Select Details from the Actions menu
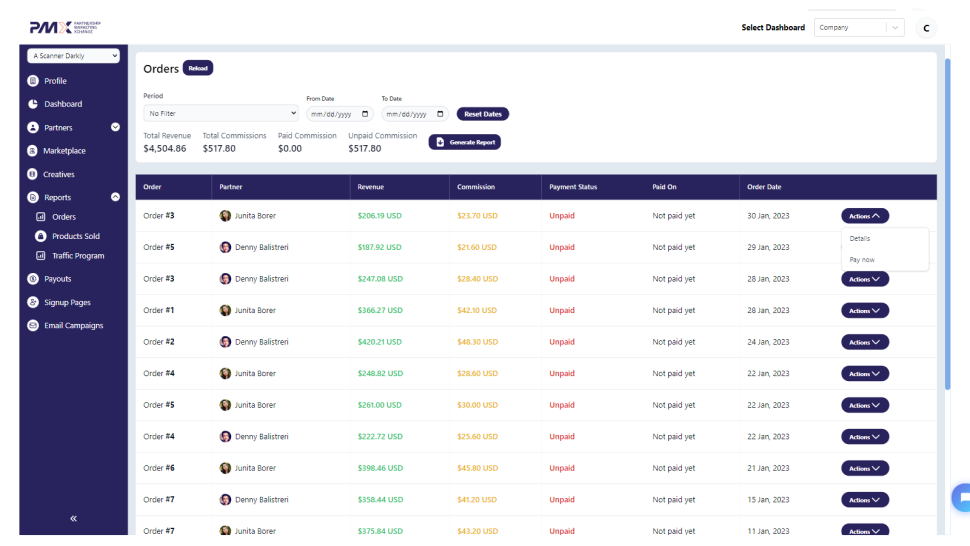Viewport: 970px width, 546px height. click(x=860, y=239)
